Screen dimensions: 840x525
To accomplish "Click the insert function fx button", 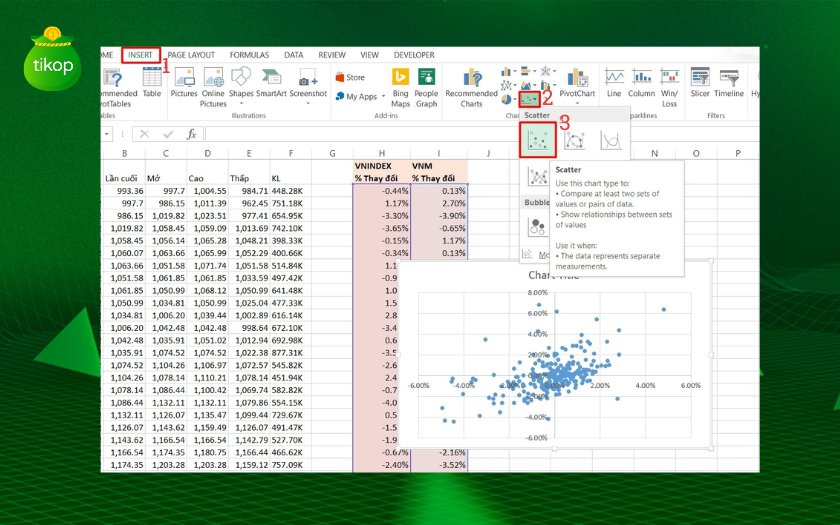I will click(x=191, y=133).
